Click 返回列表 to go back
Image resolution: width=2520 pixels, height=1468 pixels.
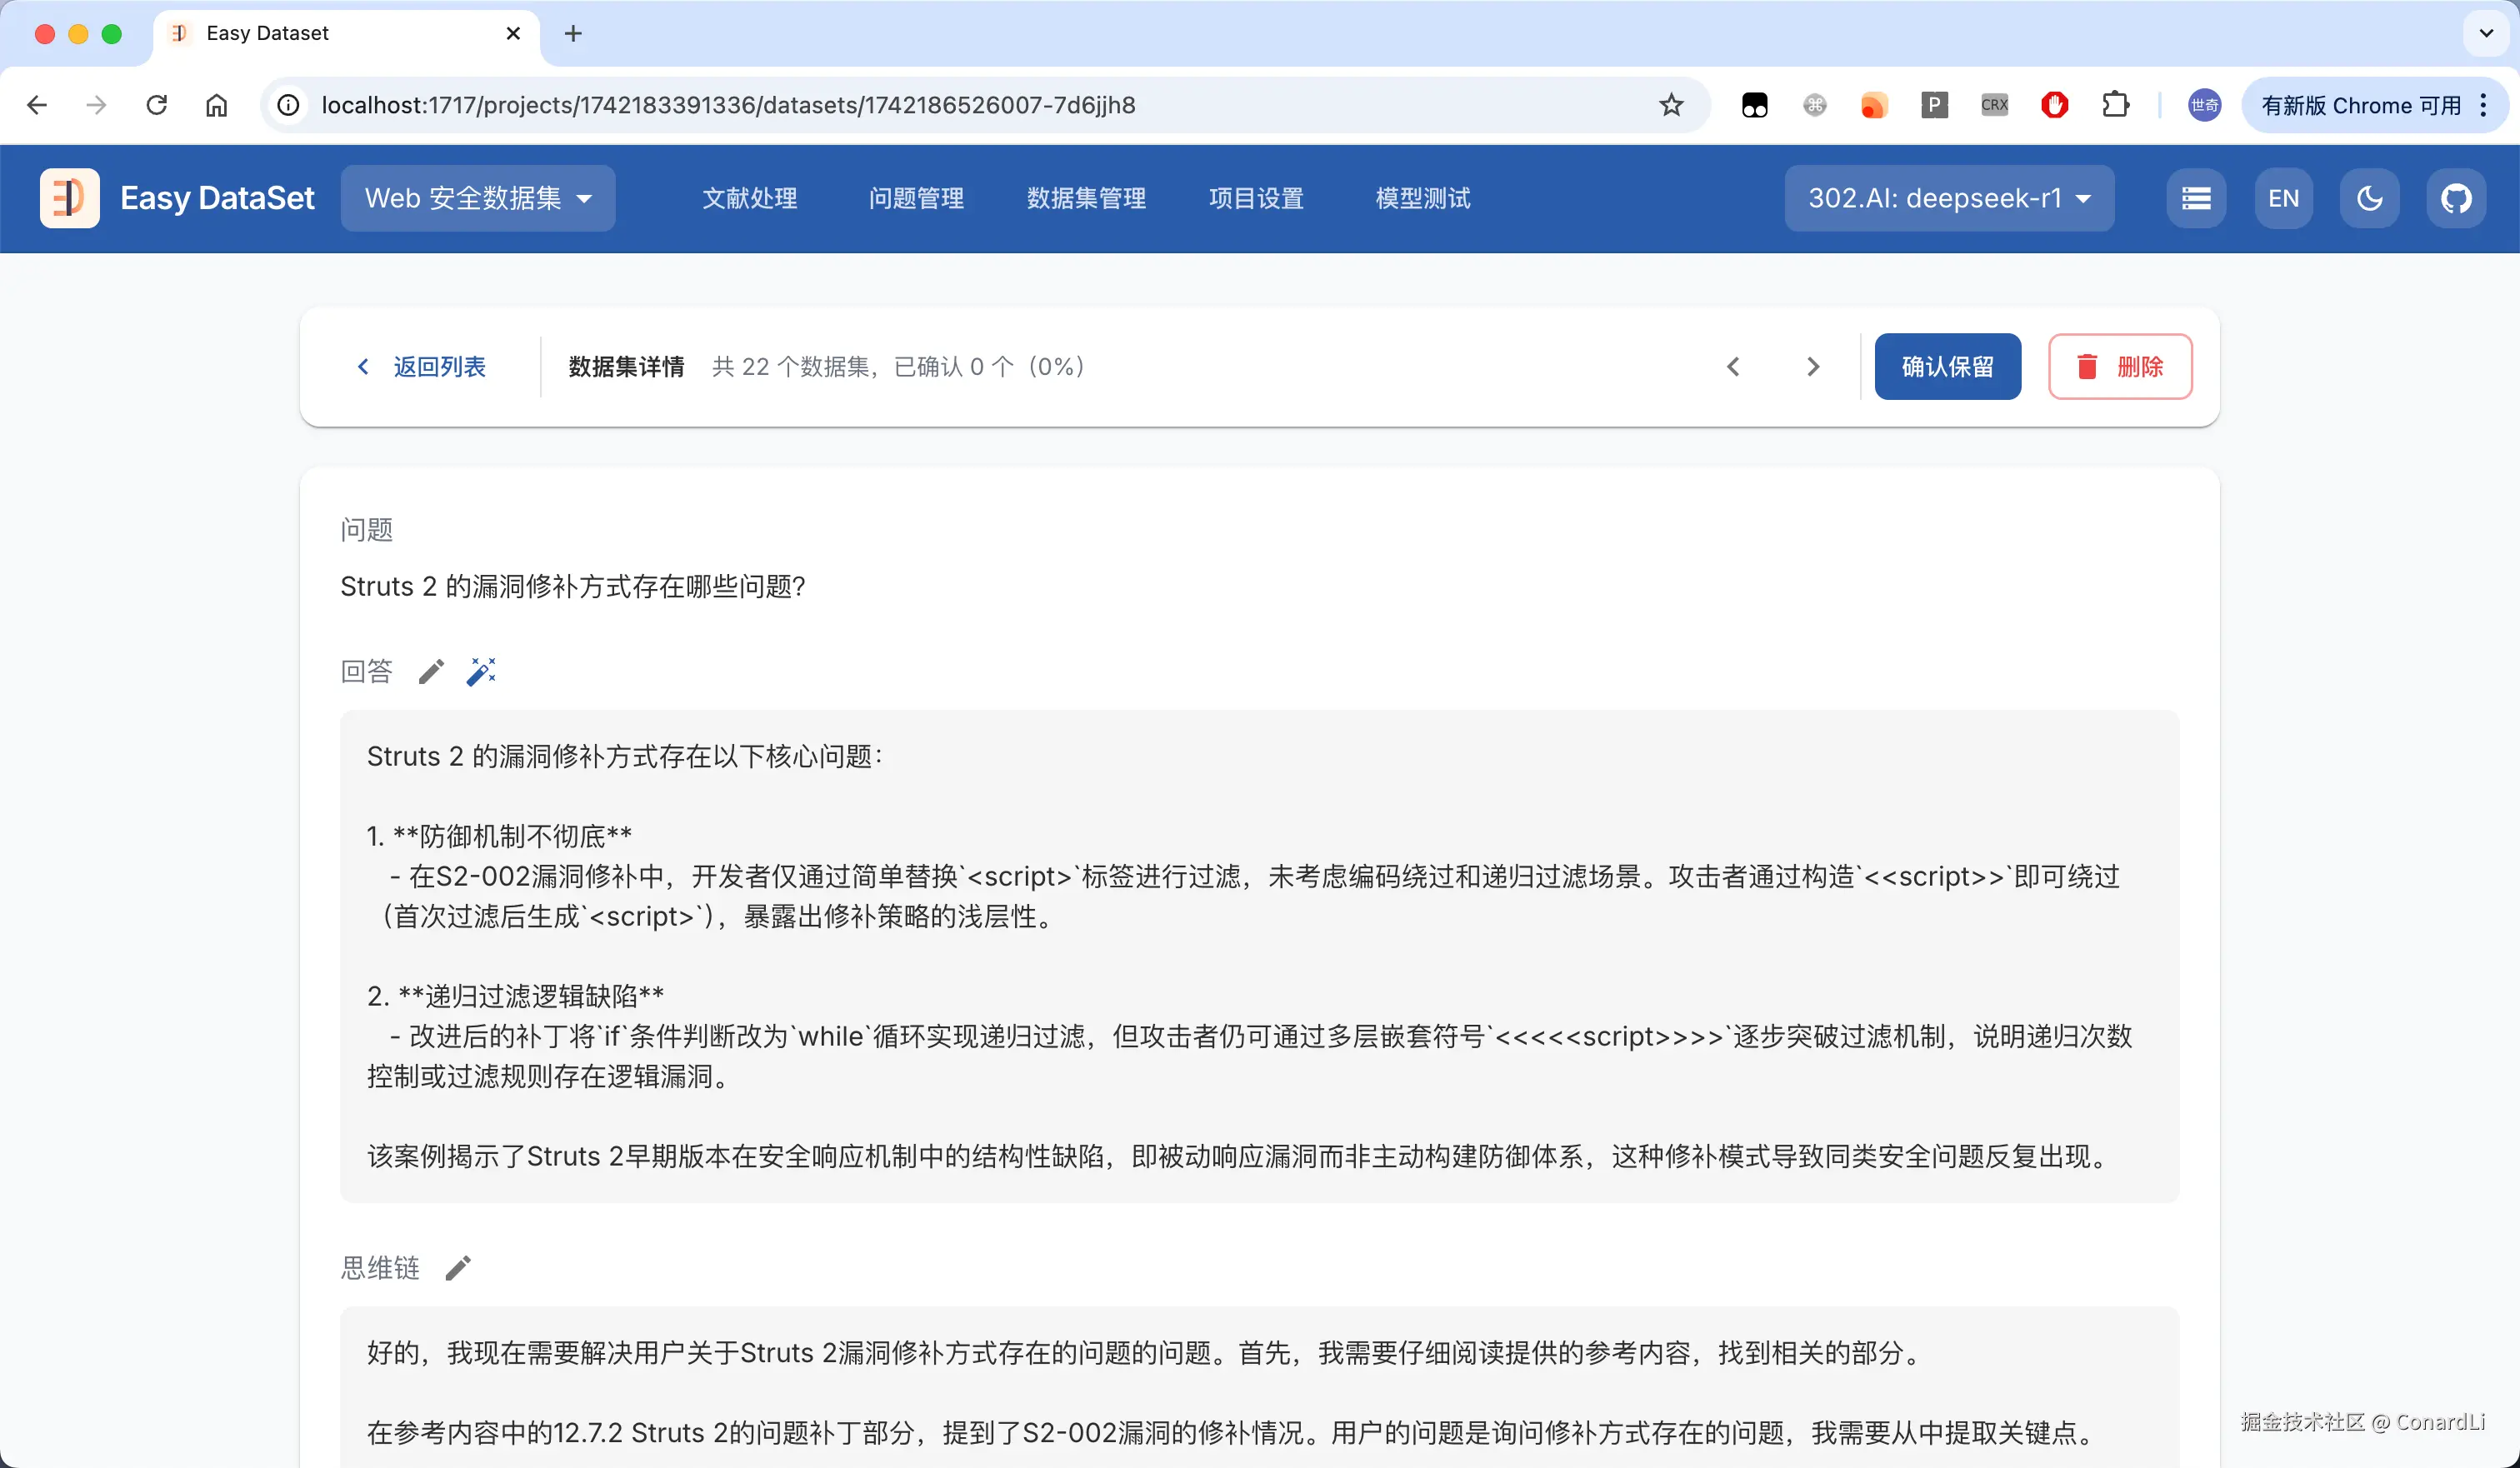(x=421, y=367)
